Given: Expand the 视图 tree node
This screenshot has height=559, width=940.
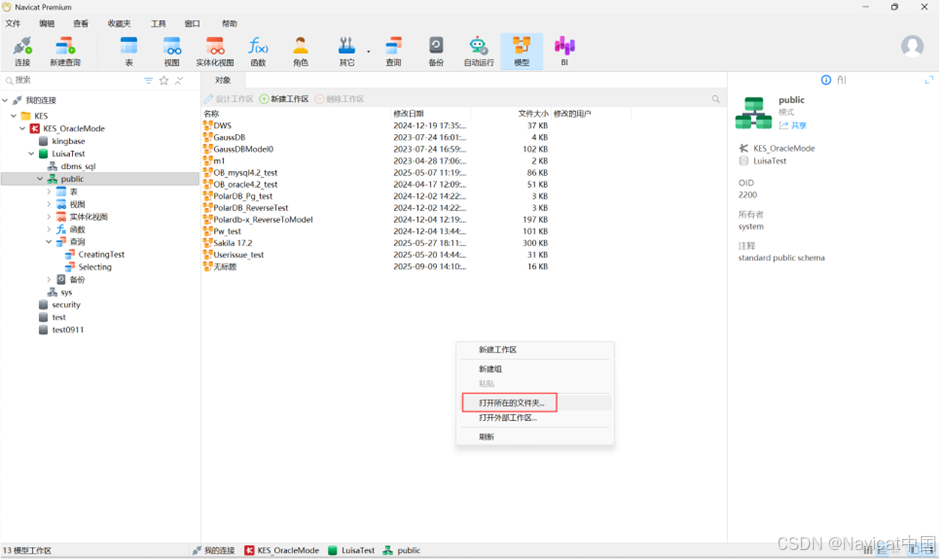Looking at the screenshot, I should click(x=49, y=204).
